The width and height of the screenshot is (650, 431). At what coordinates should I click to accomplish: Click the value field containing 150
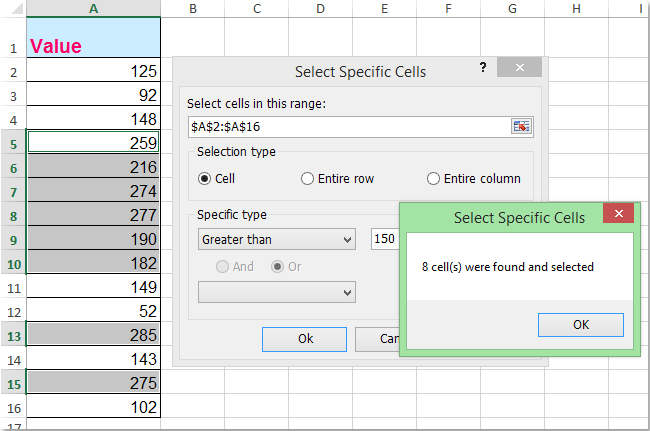click(x=384, y=240)
